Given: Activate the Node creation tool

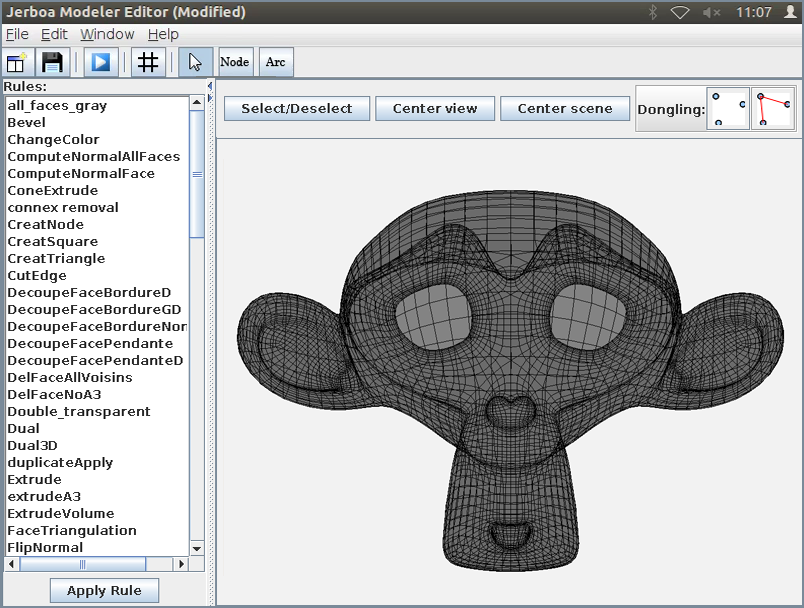Looking at the screenshot, I should [234, 62].
